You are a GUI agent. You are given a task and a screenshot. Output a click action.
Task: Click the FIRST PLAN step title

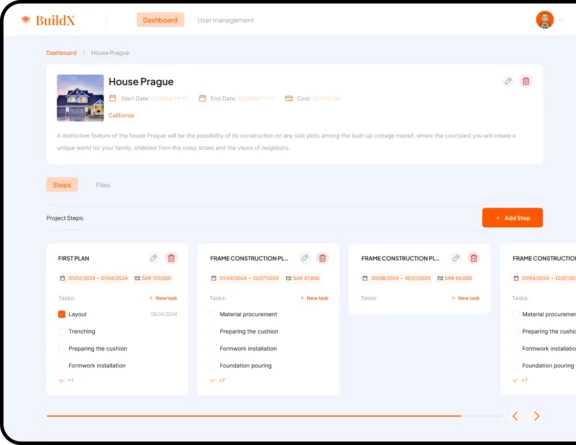tap(73, 258)
